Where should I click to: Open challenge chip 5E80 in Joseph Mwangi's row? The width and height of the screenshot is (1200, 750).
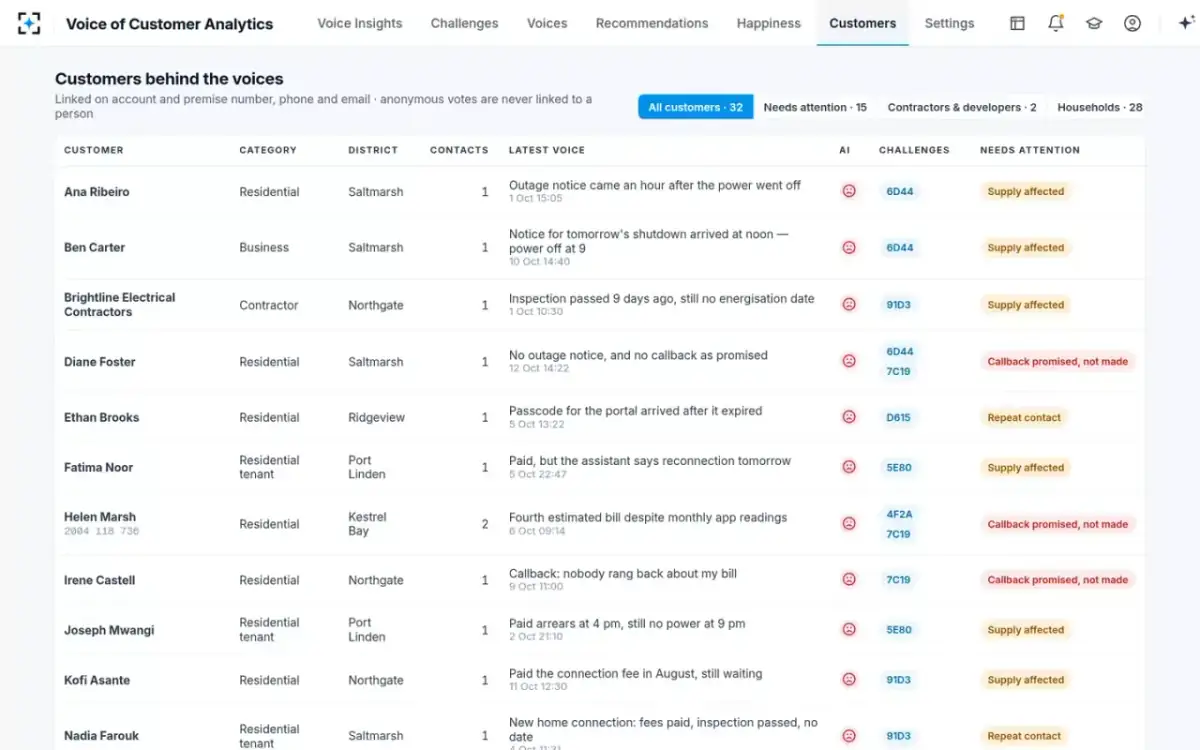click(898, 630)
